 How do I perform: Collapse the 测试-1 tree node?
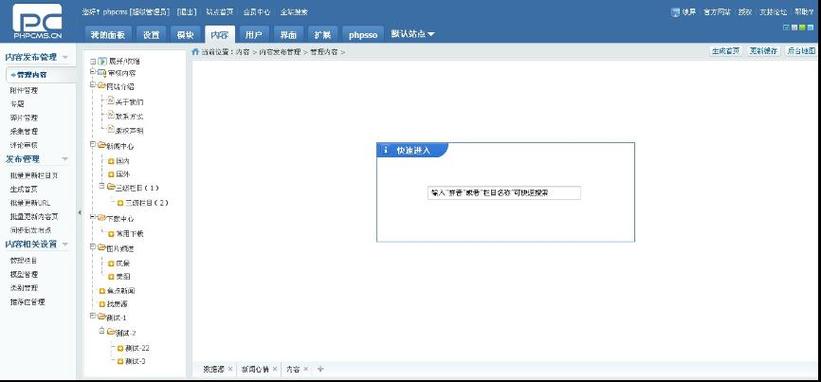[93, 316]
